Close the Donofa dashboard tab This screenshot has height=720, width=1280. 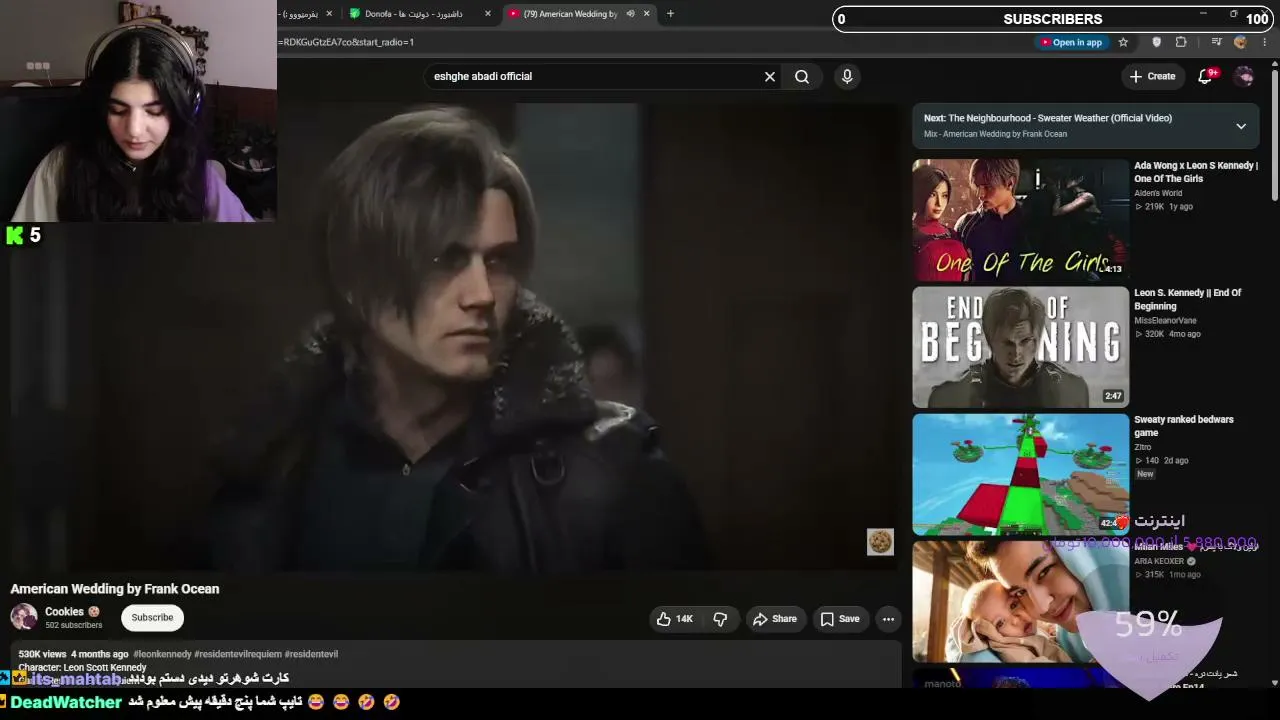pyautogui.click(x=488, y=14)
